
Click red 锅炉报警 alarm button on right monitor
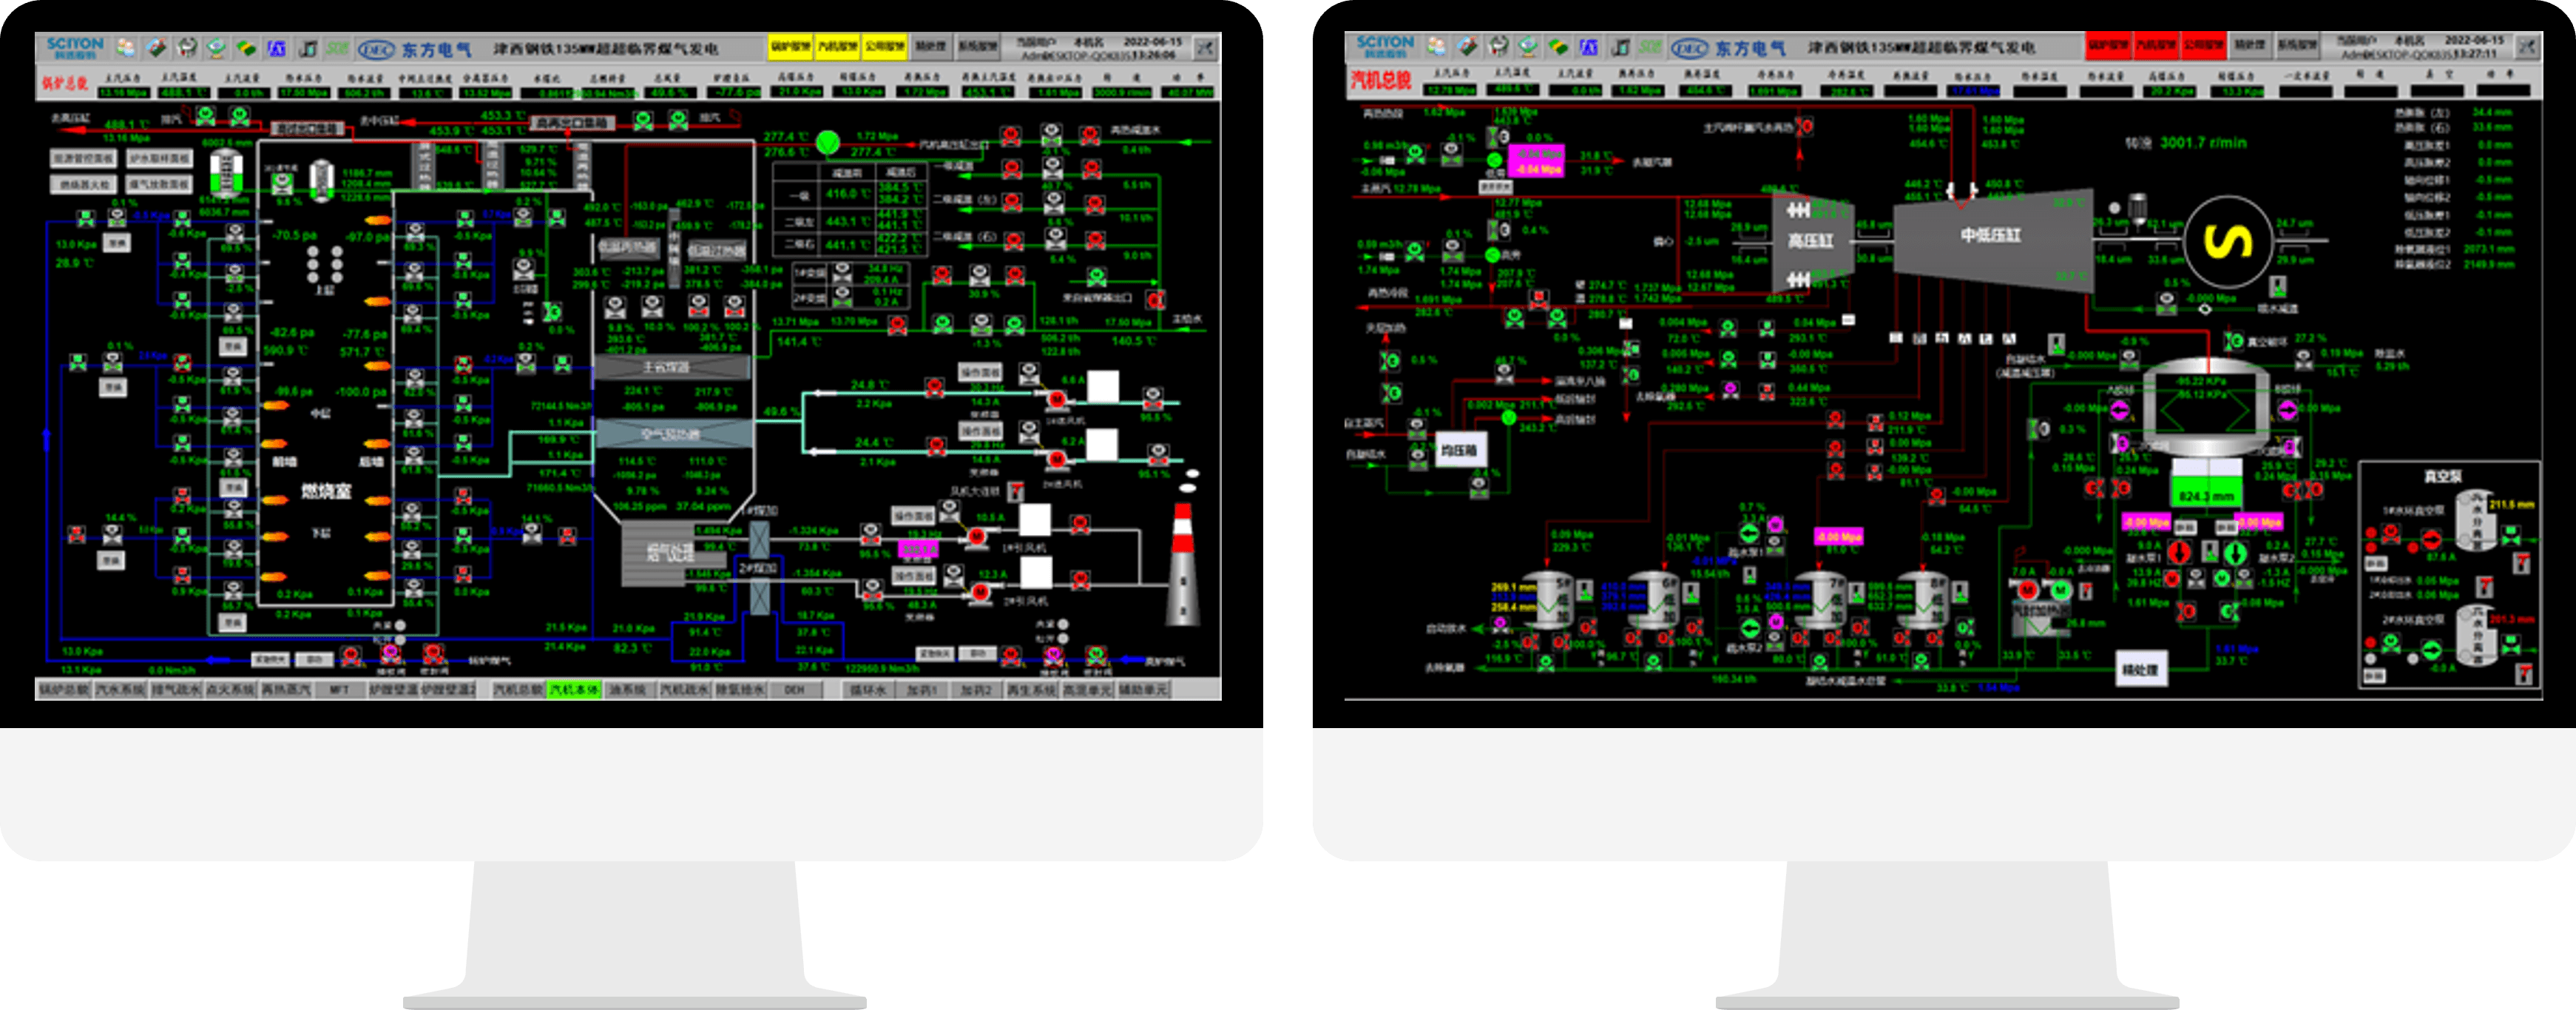pos(2108,45)
